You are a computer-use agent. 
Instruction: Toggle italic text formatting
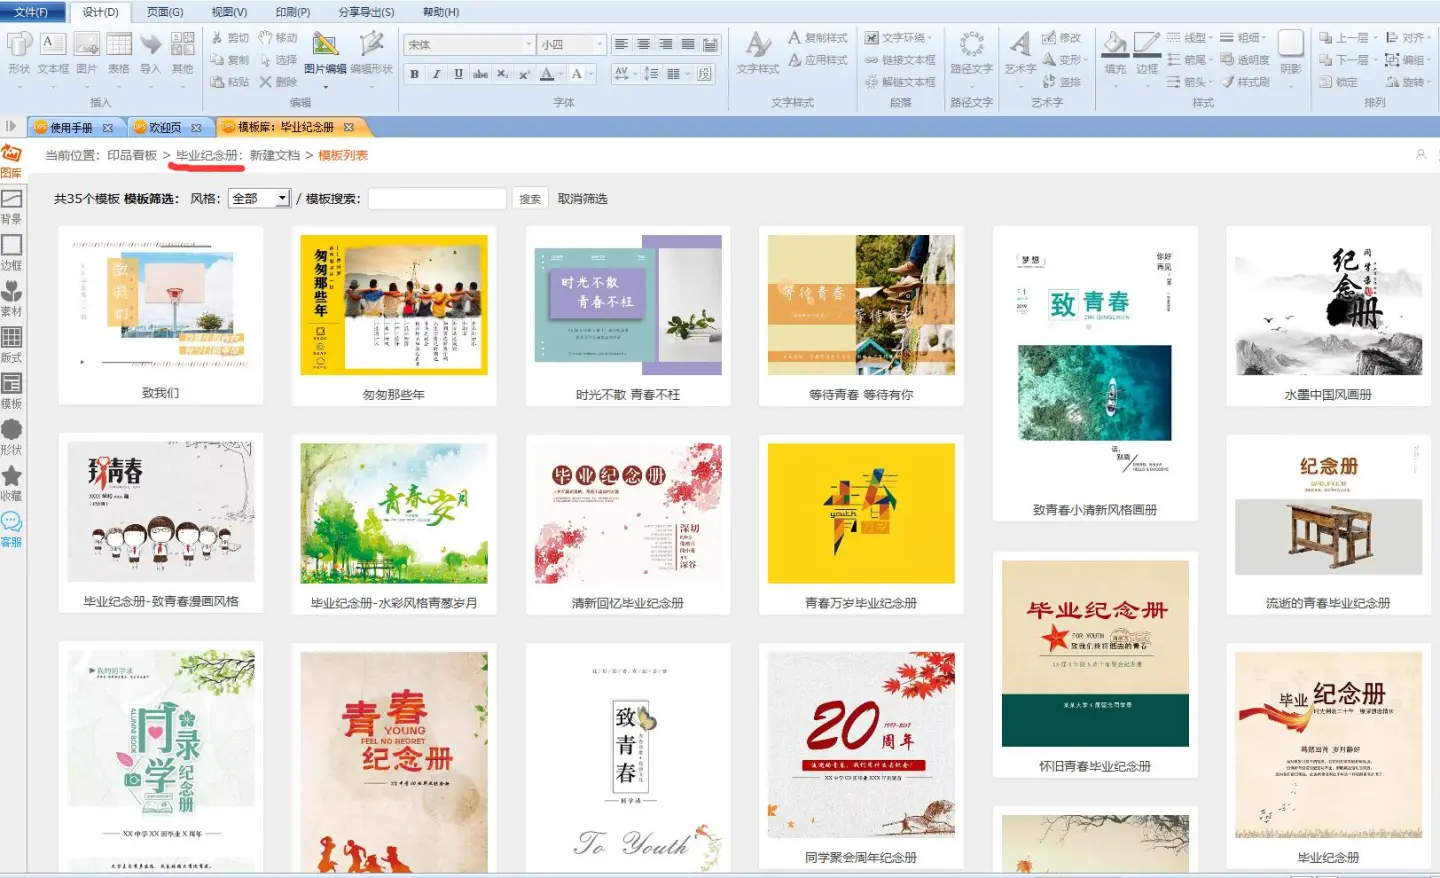[436, 74]
